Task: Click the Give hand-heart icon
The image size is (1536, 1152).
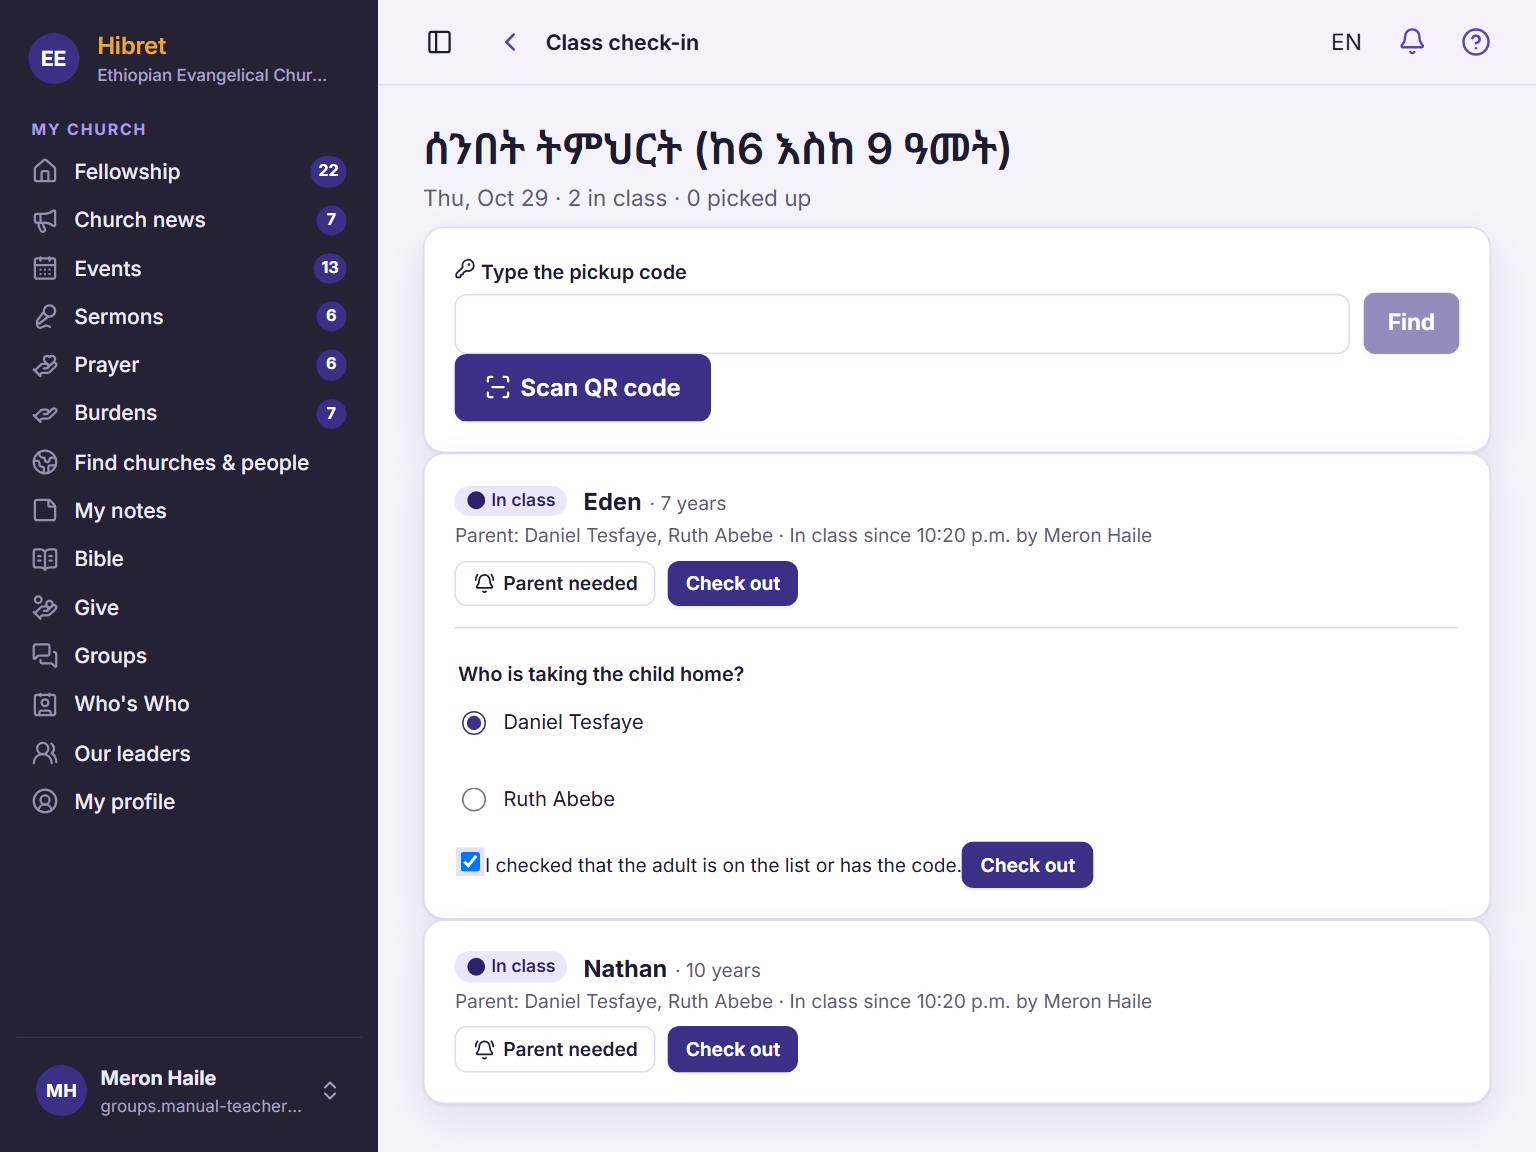Action: pos(45,607)
